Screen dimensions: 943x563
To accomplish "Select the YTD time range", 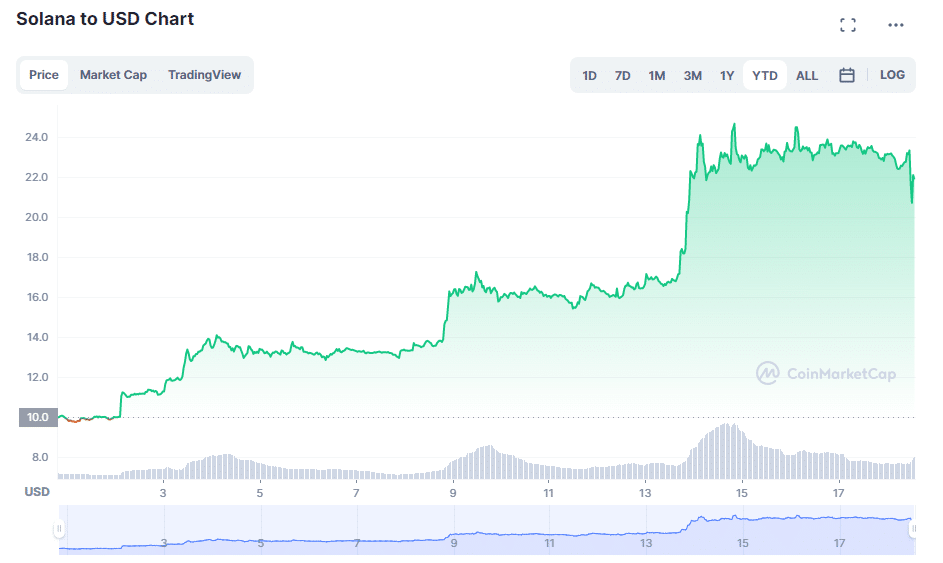I will [x=765, y=75].
